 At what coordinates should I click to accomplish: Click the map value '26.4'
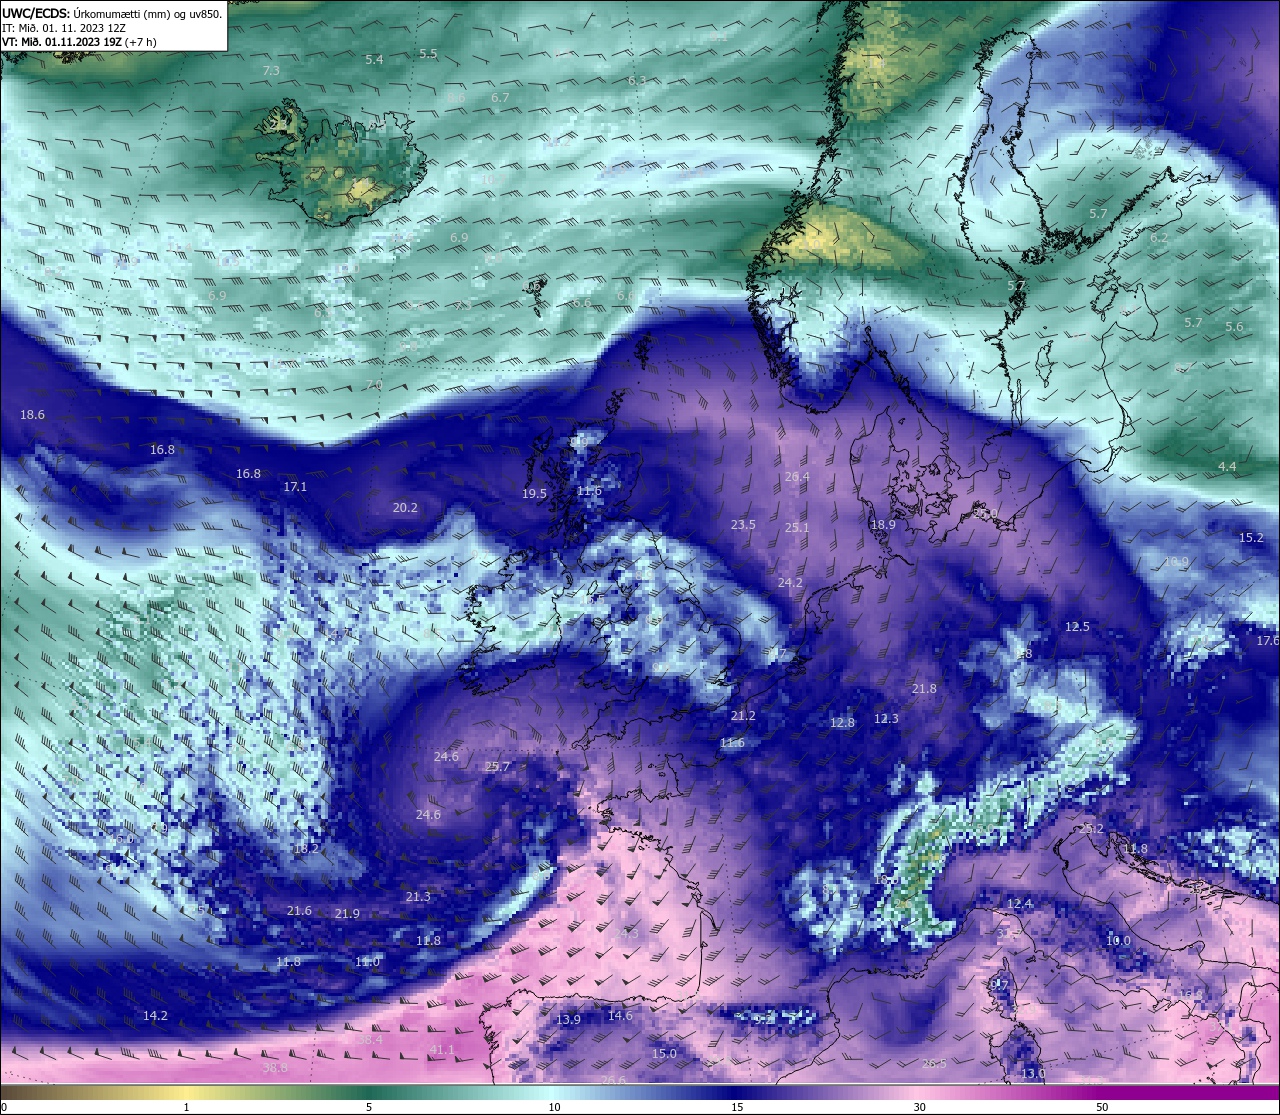tap(797, 477)
